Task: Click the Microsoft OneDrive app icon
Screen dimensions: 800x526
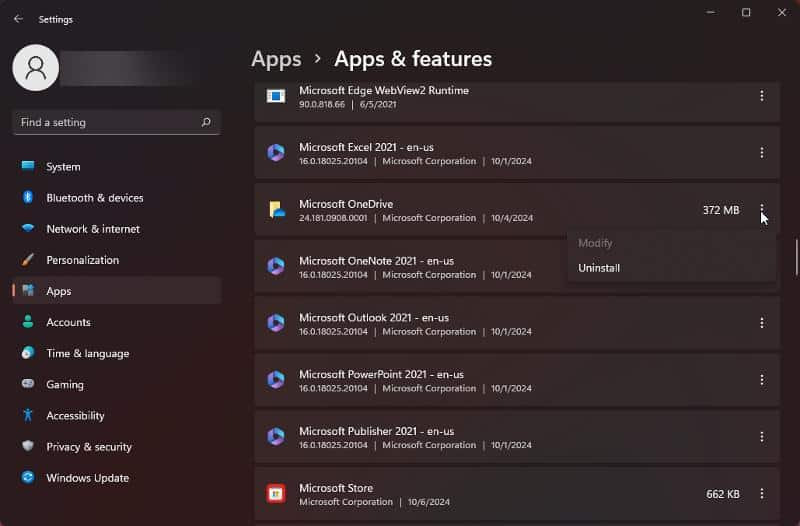Action: [277, 210]
